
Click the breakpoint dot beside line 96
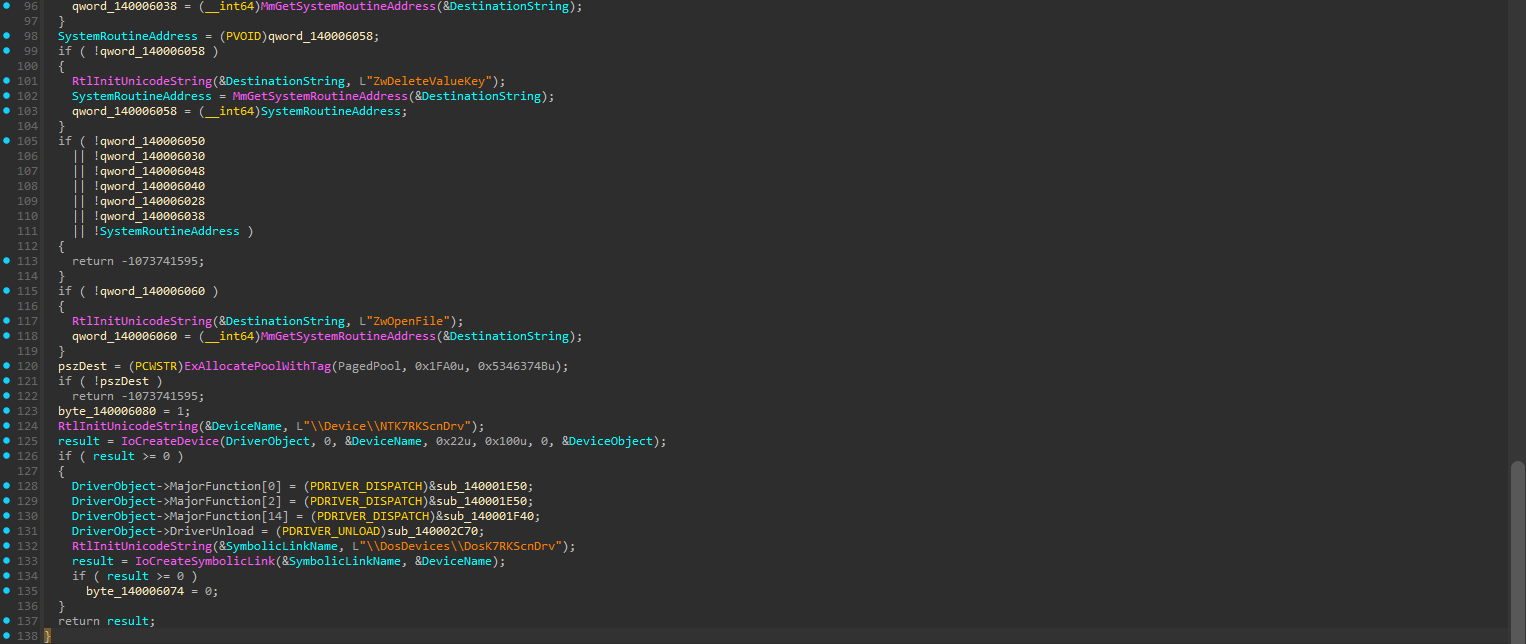(7, 6)
